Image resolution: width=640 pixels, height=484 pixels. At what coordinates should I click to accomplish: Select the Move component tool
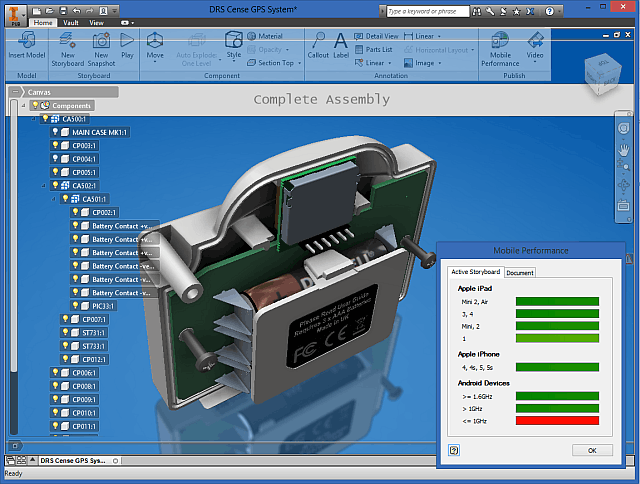tap(155, 46)
